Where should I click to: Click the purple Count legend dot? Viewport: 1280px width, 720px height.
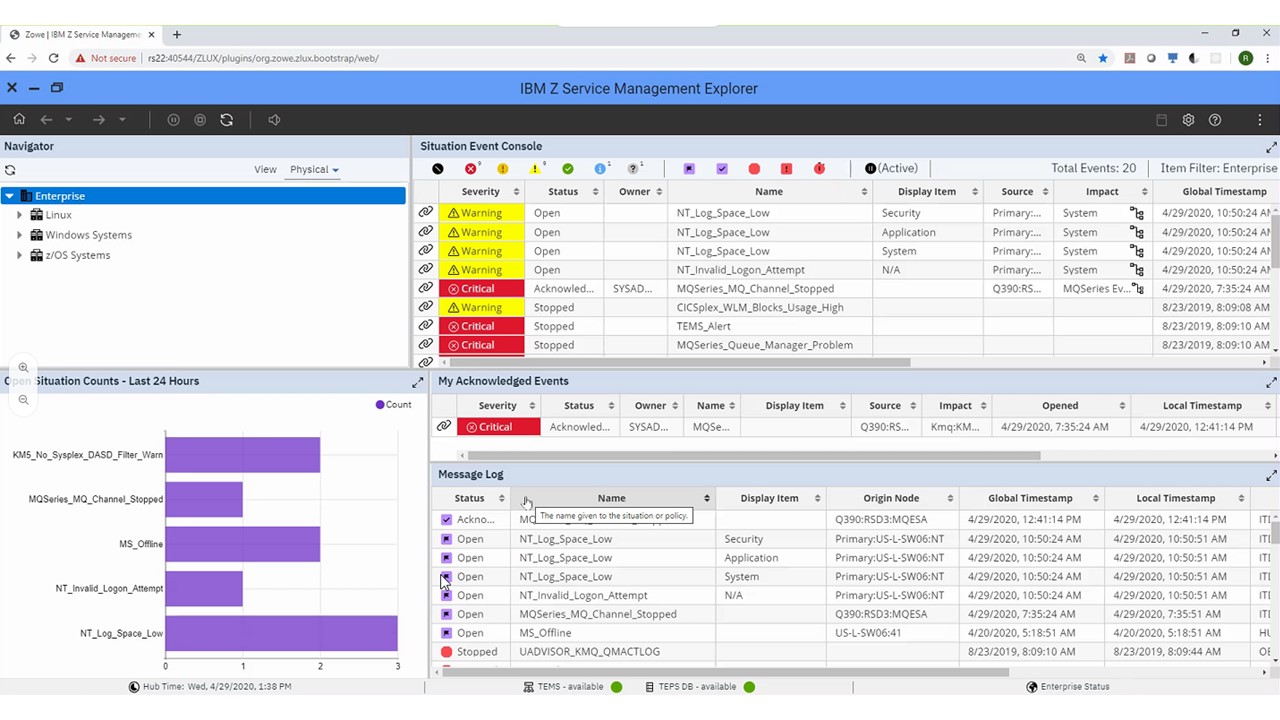pyautogui.click(x=380, y=404)
